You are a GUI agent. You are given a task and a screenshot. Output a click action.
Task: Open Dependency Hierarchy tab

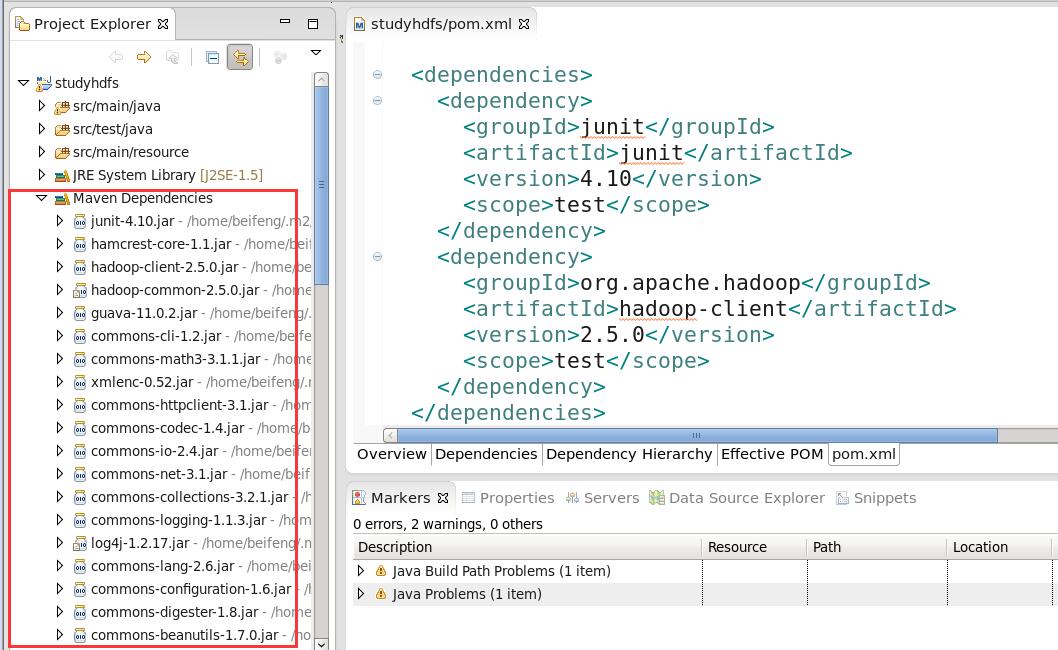click(629, 454)
